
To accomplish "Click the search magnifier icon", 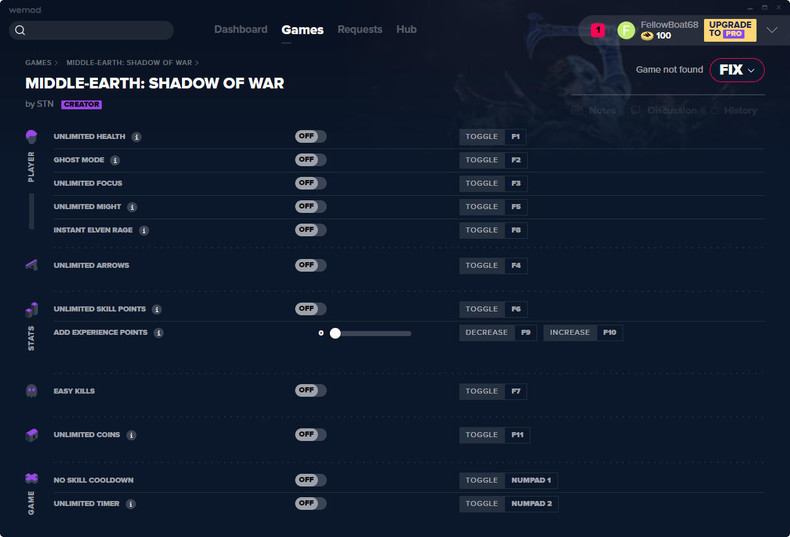I will (x=20, y=30).
